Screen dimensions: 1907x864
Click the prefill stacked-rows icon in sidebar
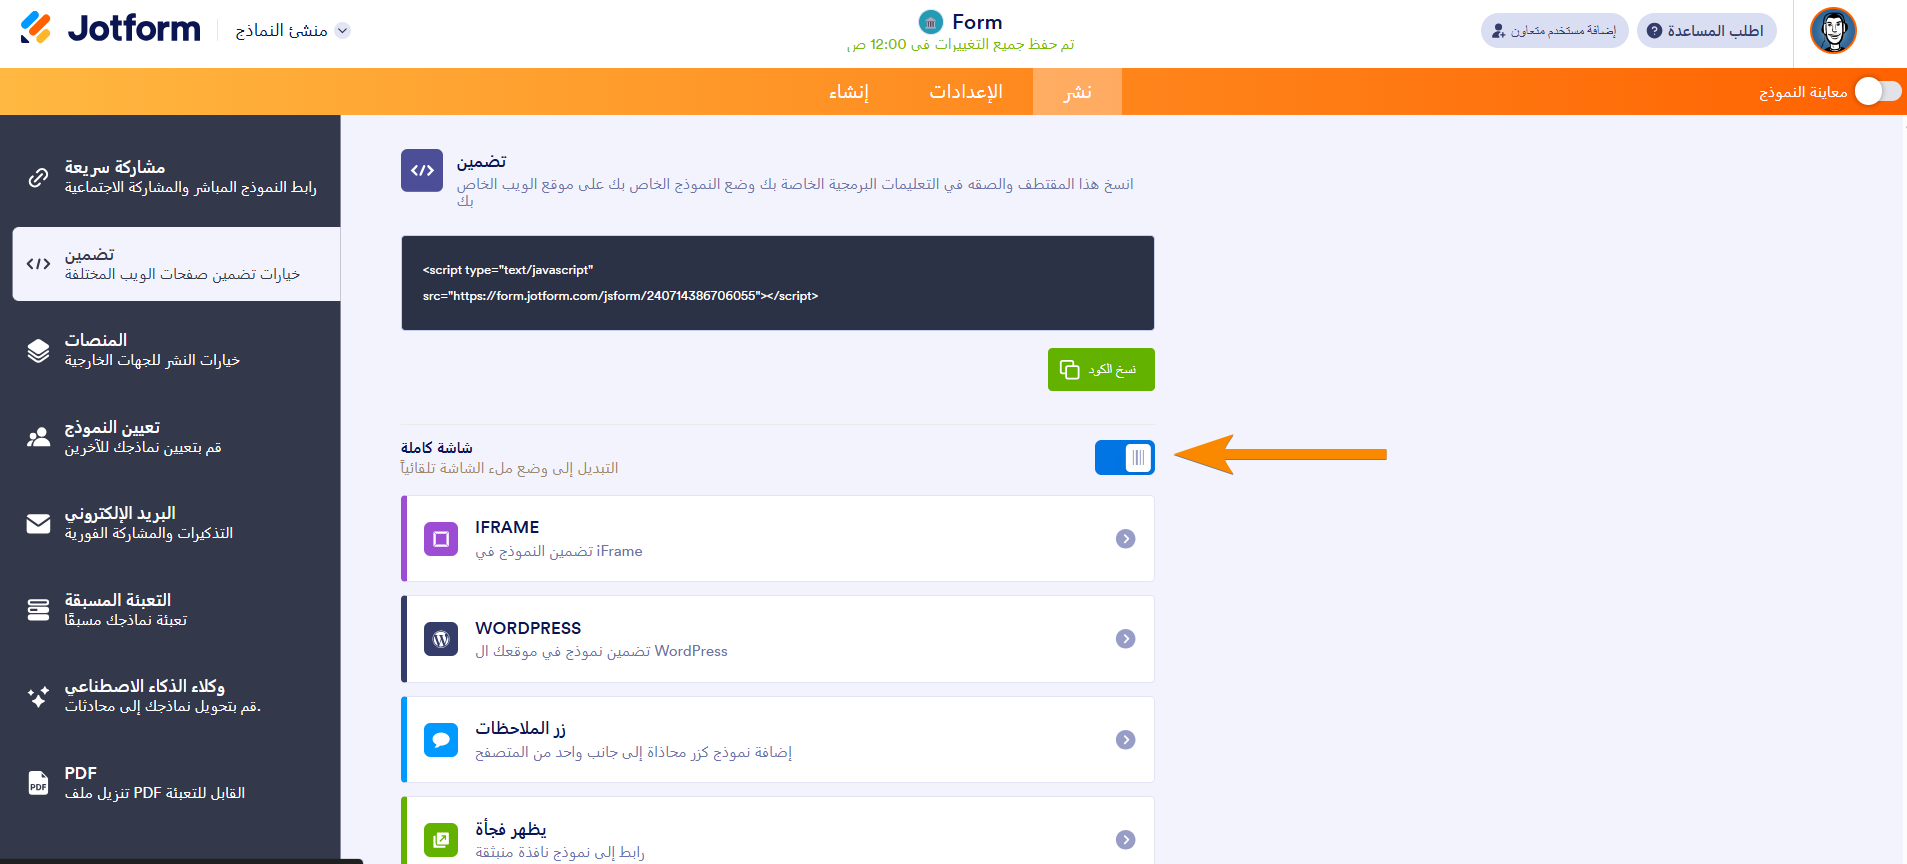[x=38, y=610]
